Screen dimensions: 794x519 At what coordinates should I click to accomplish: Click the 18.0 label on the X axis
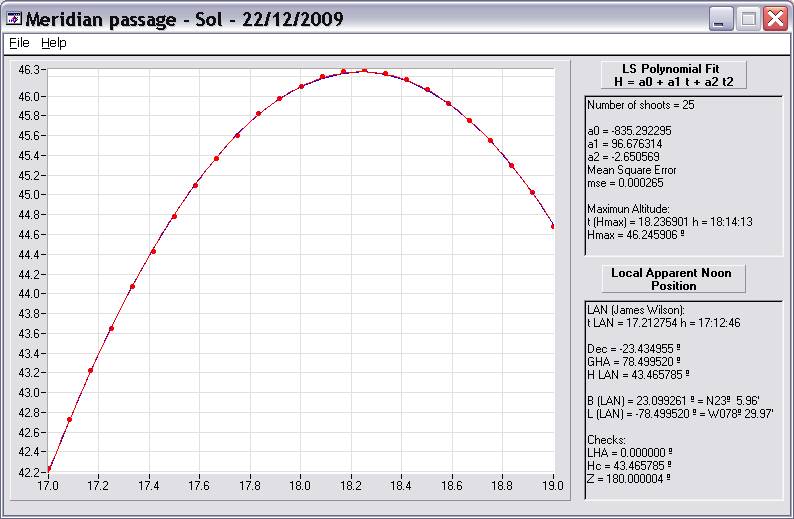tap(300, 485)
